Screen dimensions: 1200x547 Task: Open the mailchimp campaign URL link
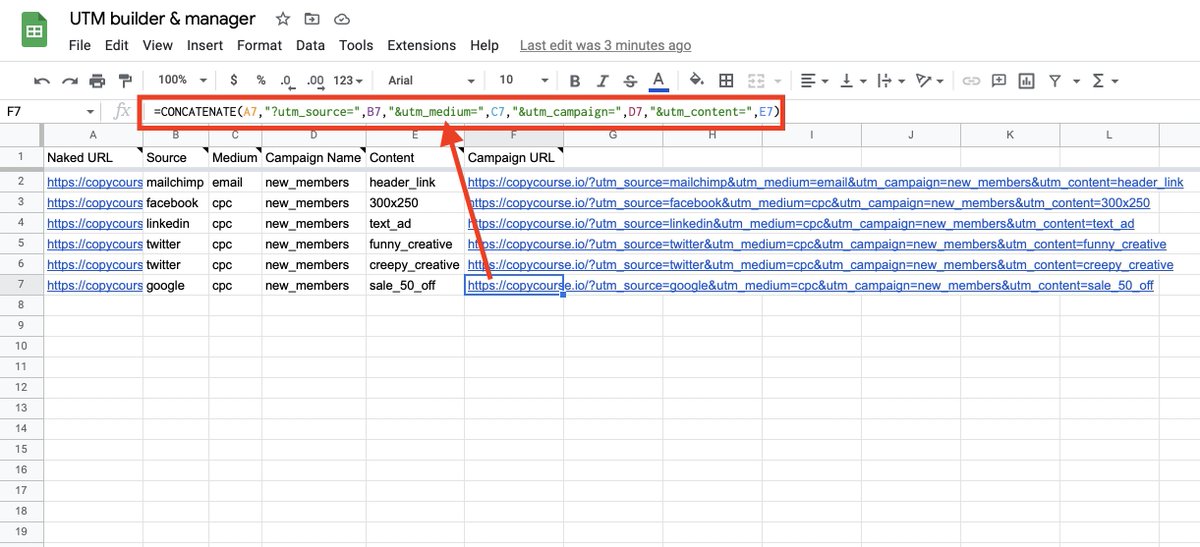pyautogui.click(x=825, y=182)
